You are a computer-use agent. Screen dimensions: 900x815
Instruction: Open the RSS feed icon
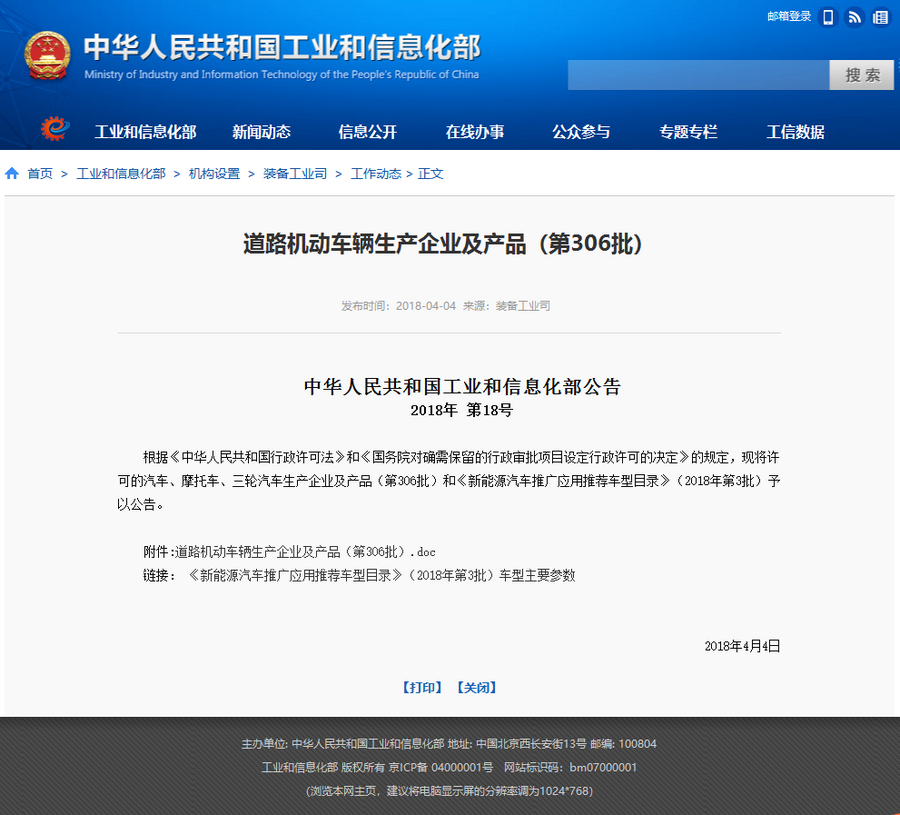(x=855, y=17)
